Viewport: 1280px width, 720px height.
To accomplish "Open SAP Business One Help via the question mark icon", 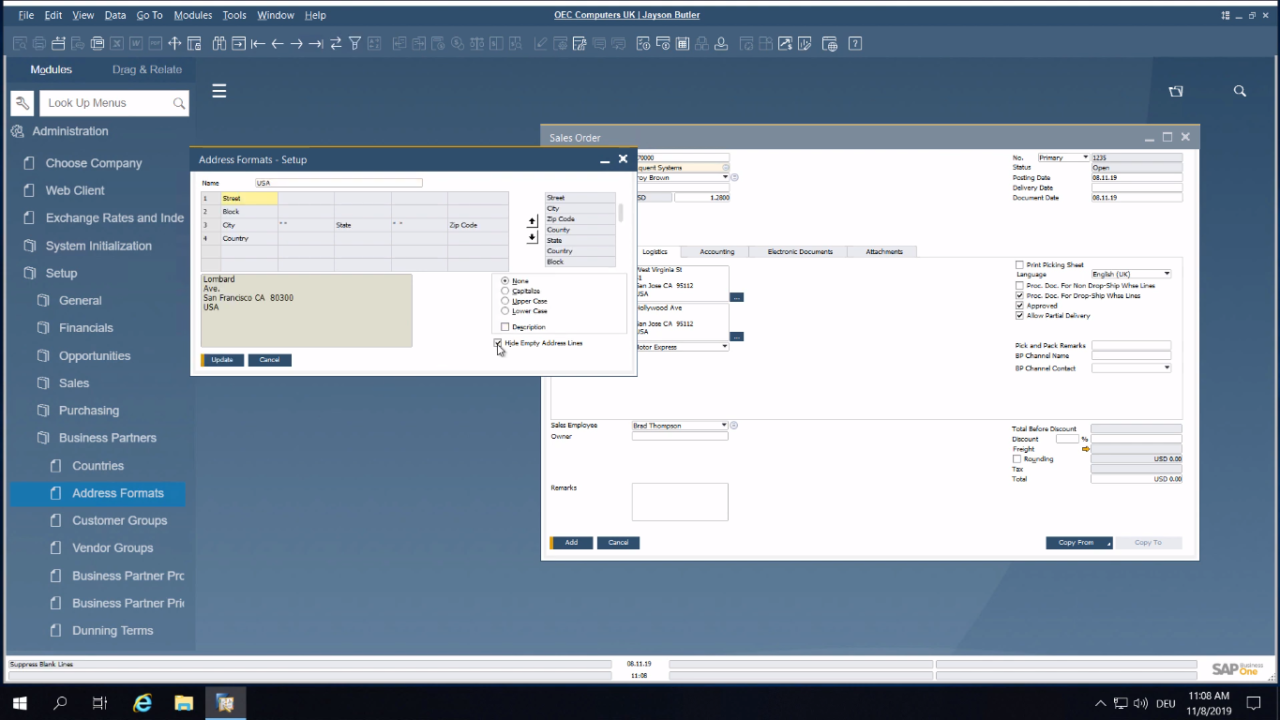I will point(854,42).
